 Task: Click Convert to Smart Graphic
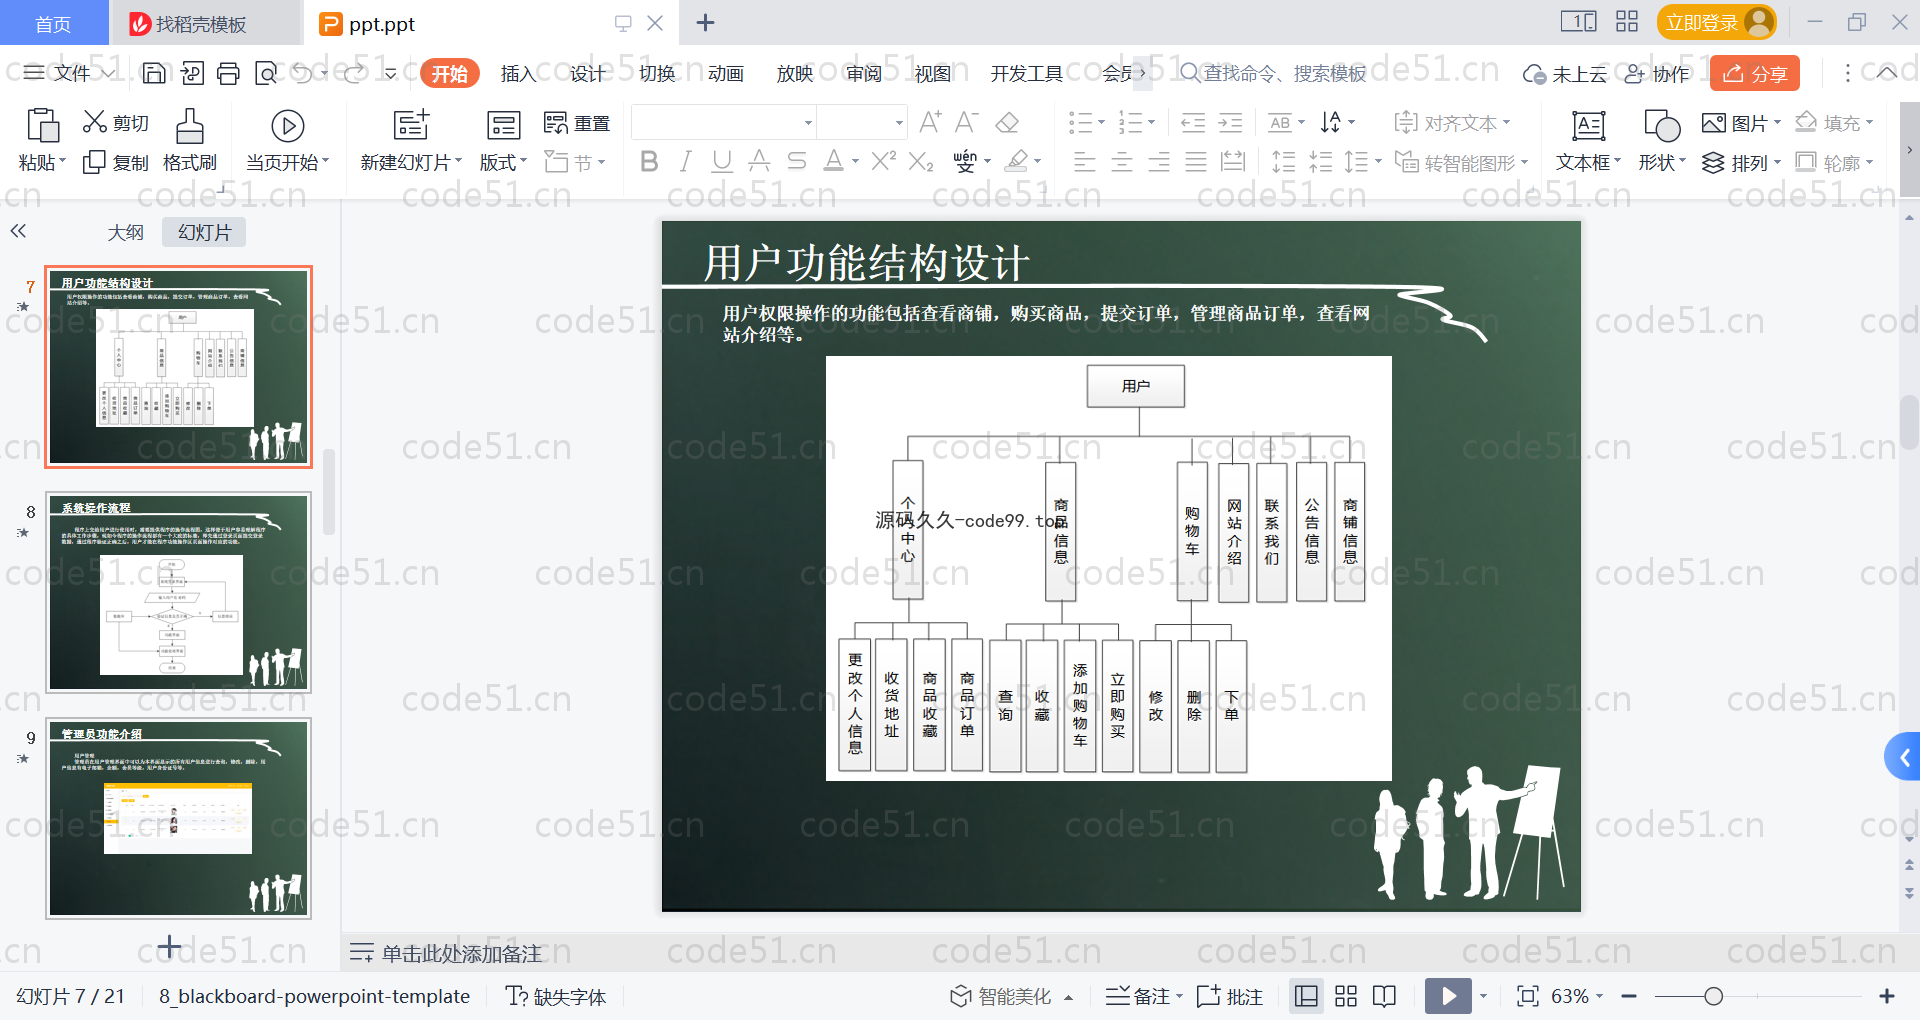[1461, 162]
